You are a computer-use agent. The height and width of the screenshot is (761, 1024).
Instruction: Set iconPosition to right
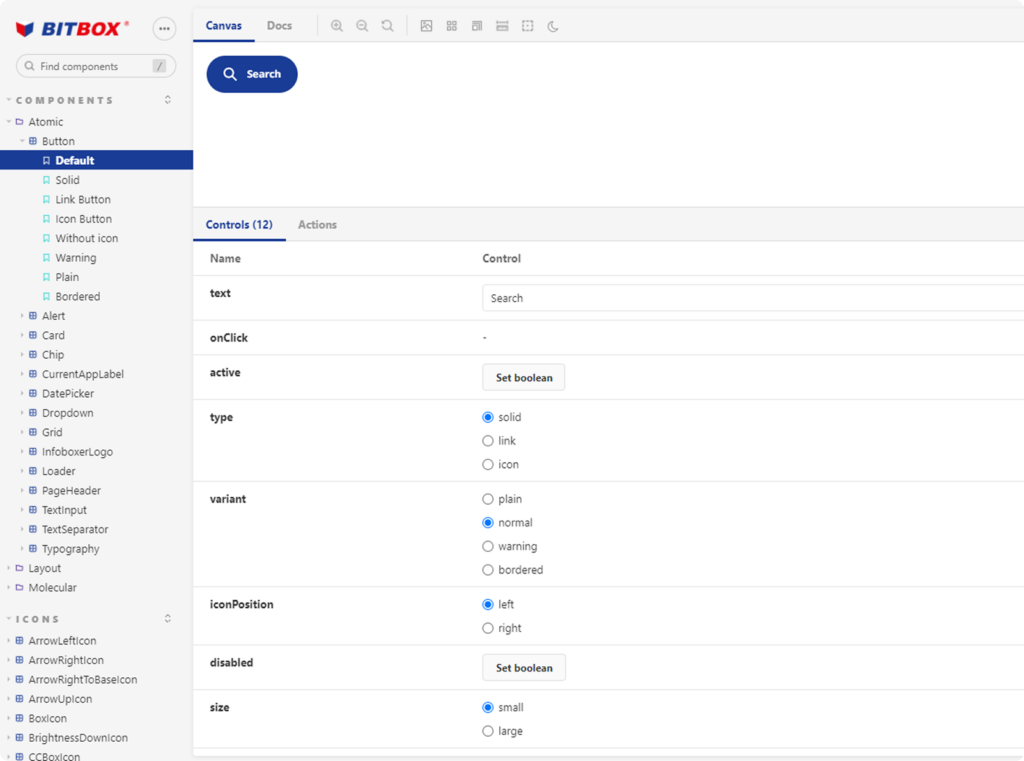[488, 629]
